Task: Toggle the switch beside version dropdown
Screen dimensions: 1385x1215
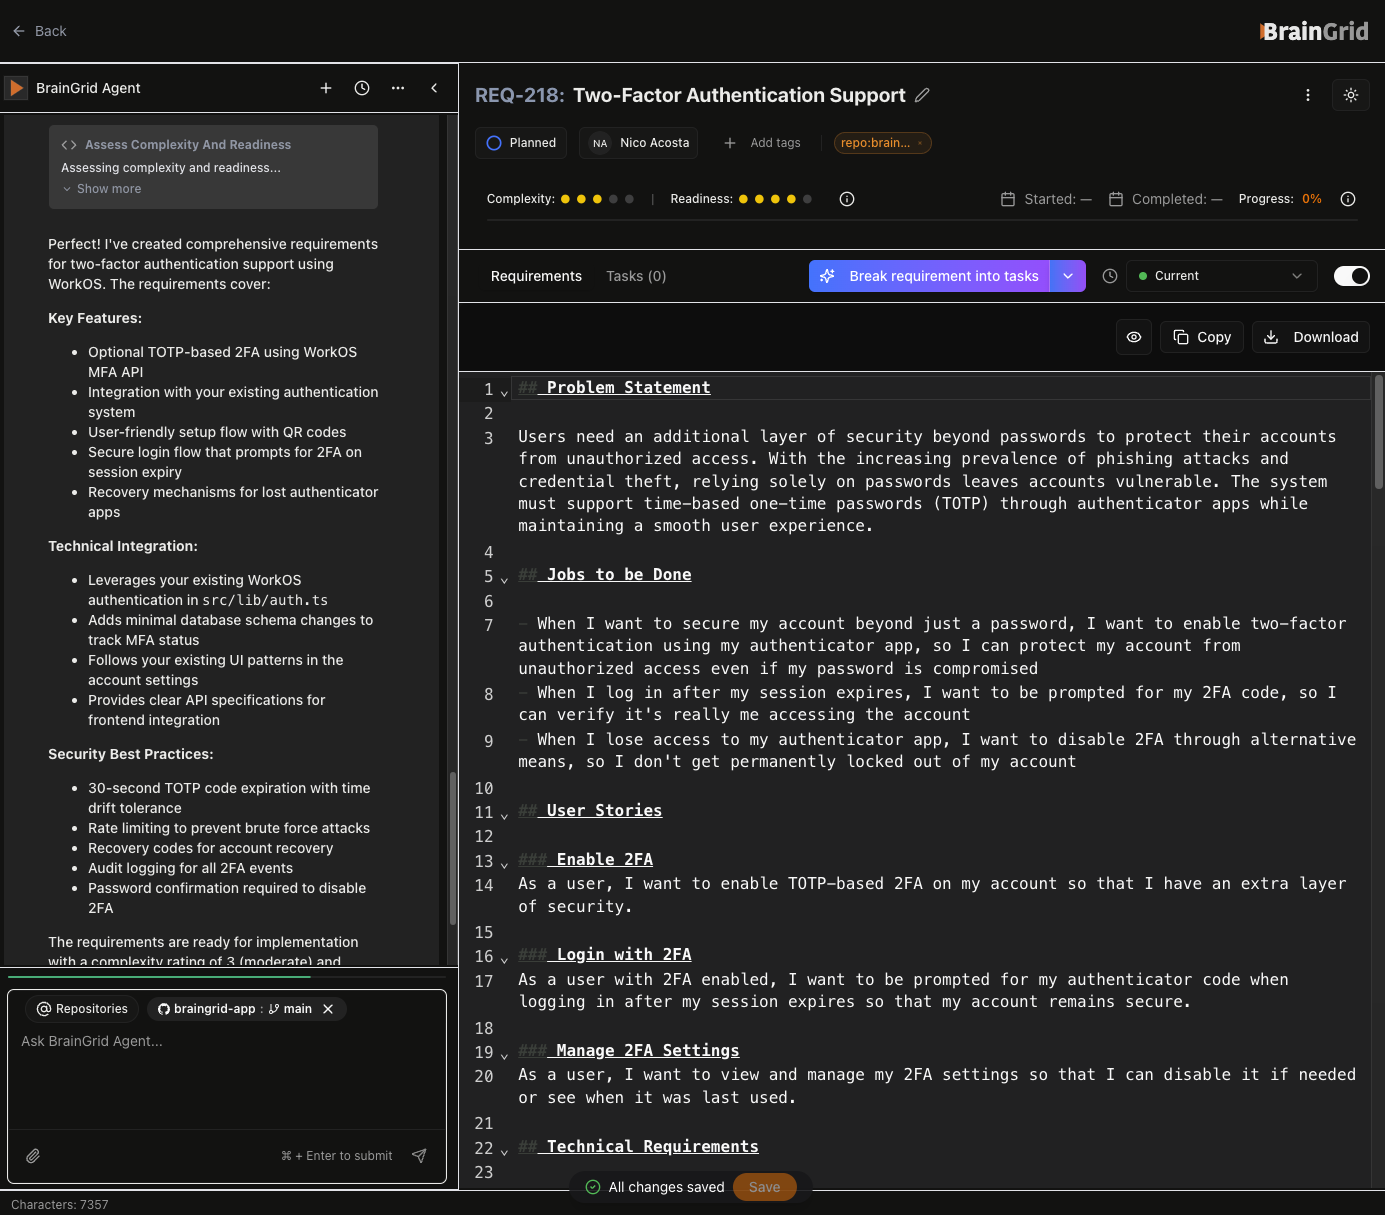Action: point(1351,276)
